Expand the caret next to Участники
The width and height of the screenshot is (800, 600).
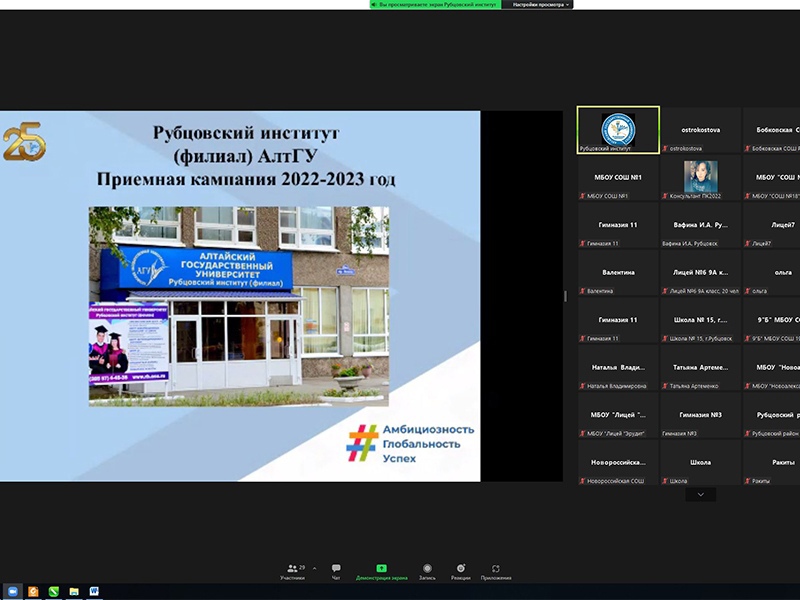(314, 568)
